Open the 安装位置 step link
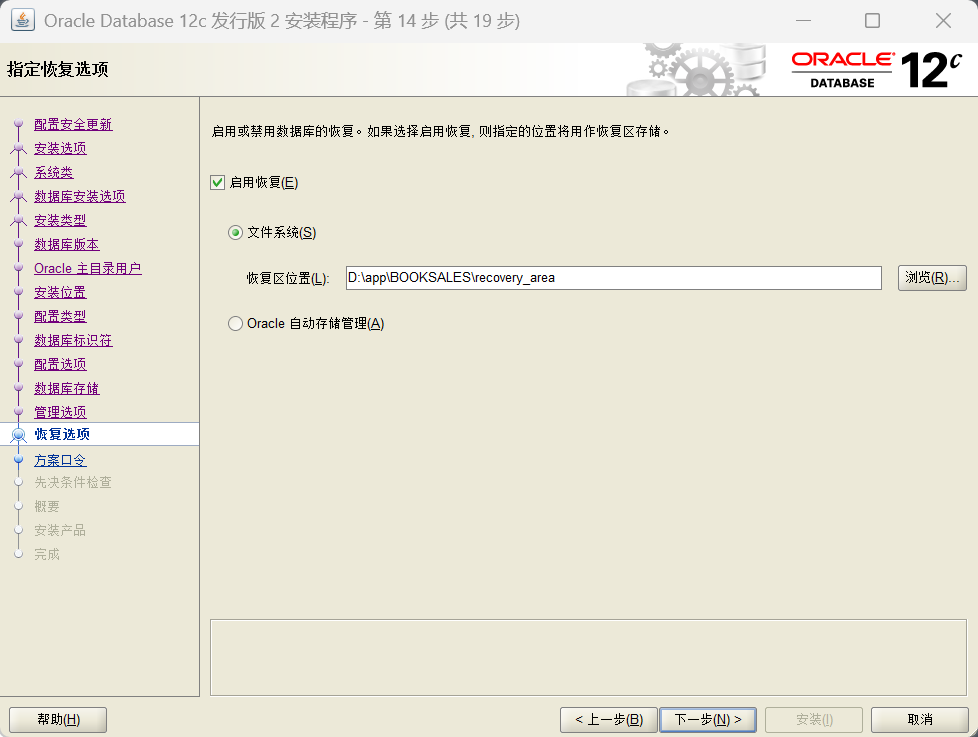This screenshot has height=737, width=978. pyautogui.click(x=60, y=292)
